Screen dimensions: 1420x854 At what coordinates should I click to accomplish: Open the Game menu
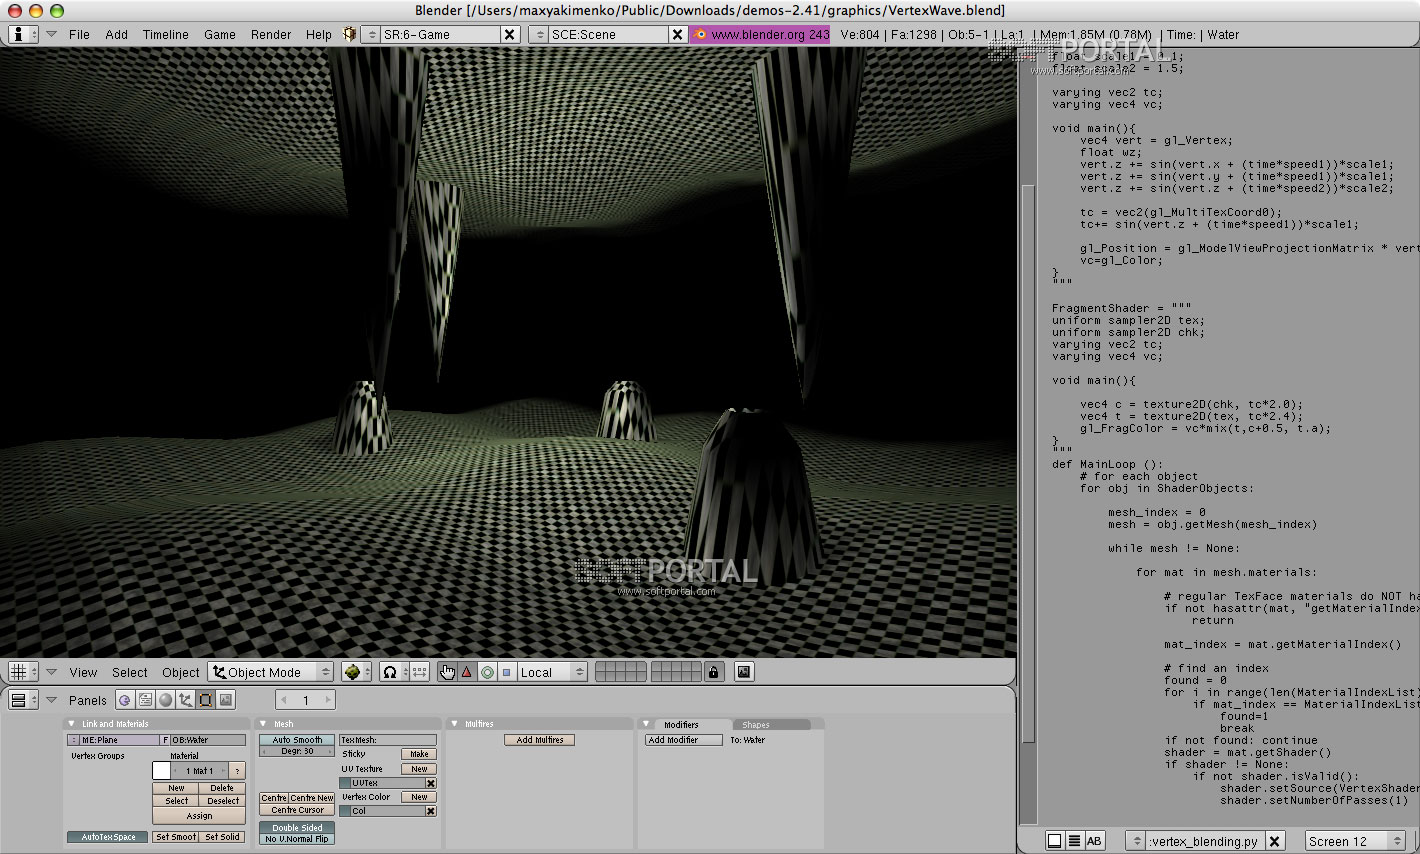pos(220,34)
